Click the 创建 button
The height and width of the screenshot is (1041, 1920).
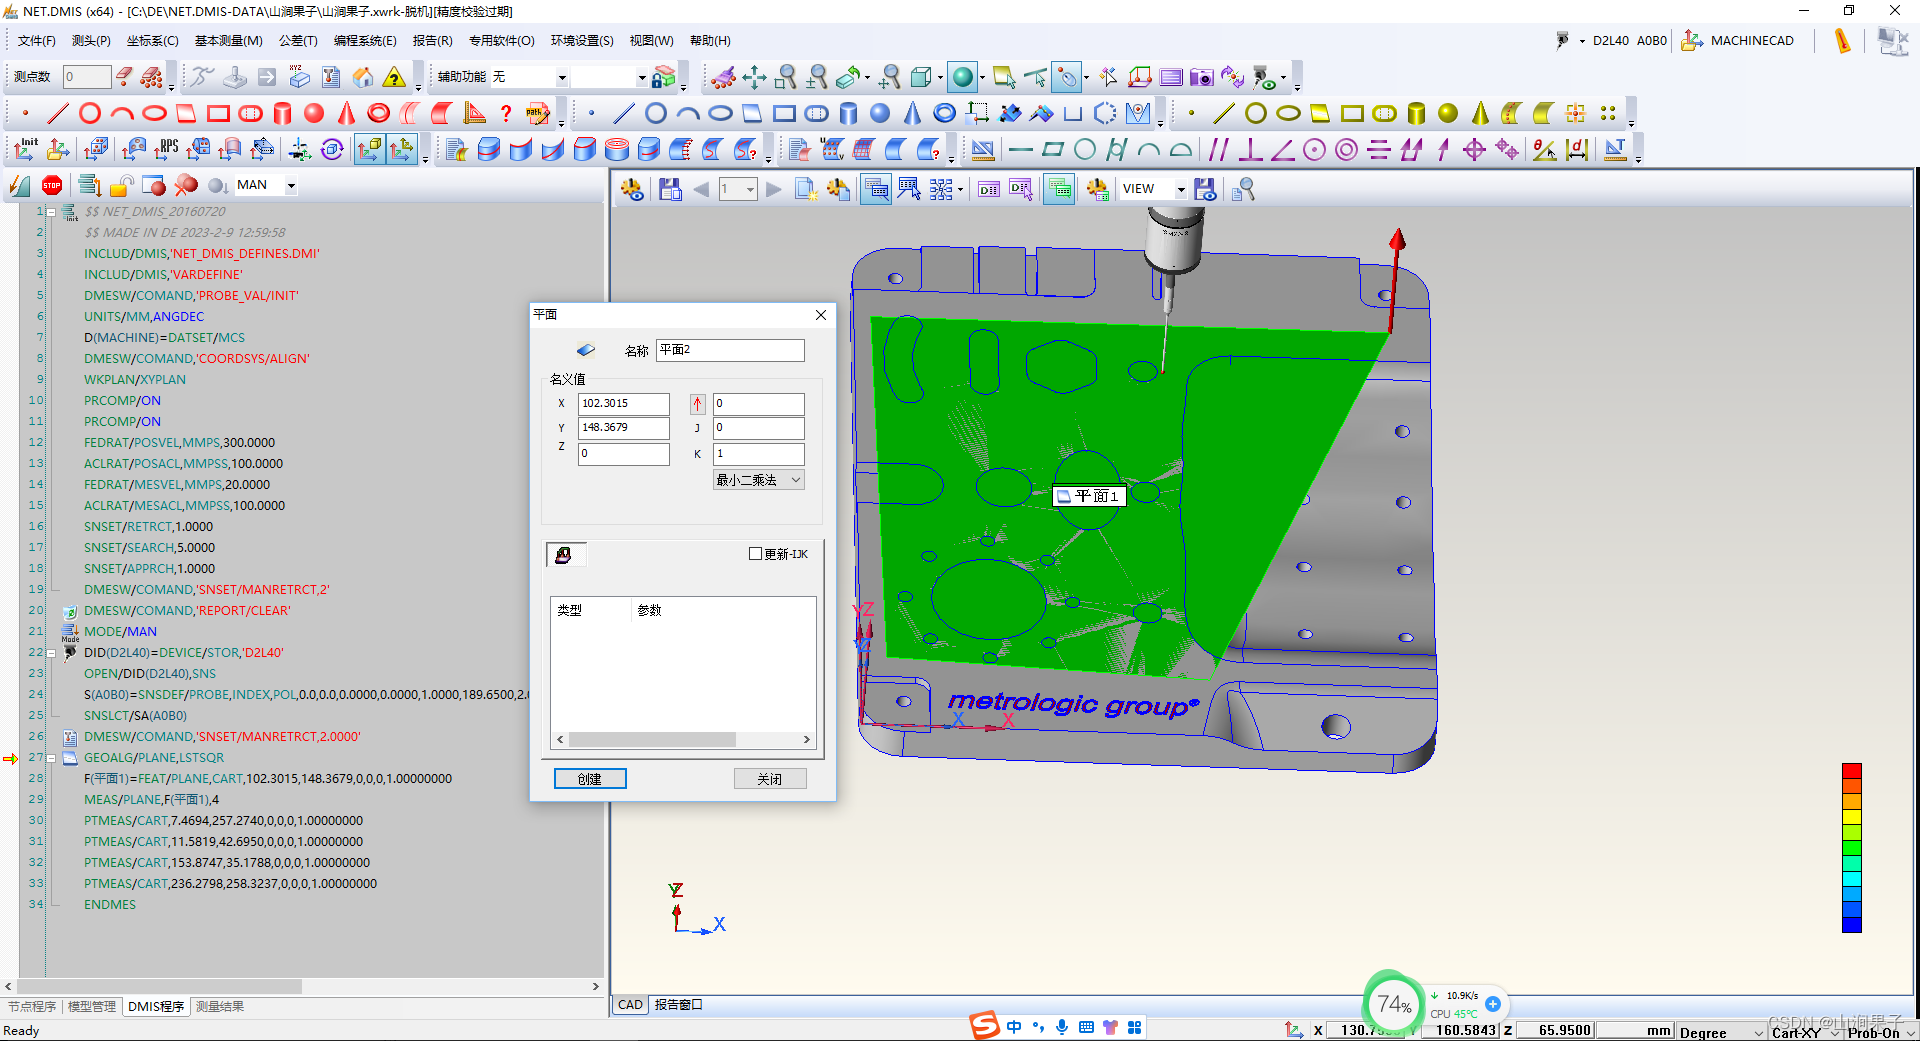point(590,779)
